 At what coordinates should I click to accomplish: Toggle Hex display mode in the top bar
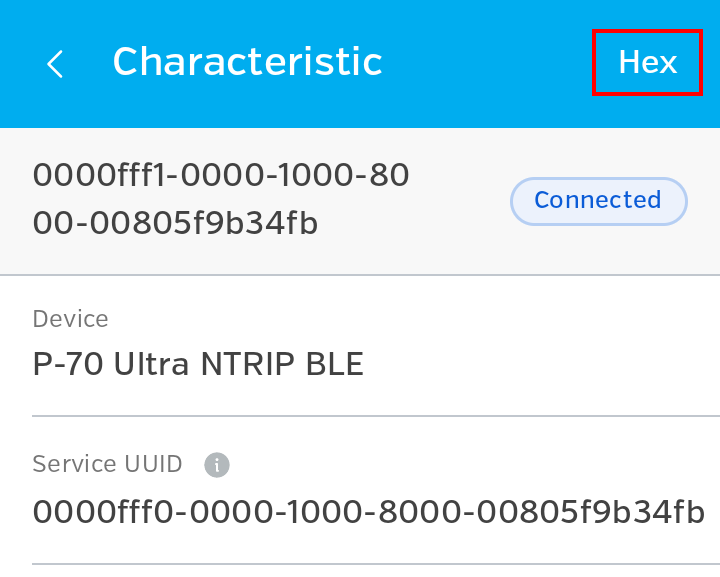click(647, 63)
